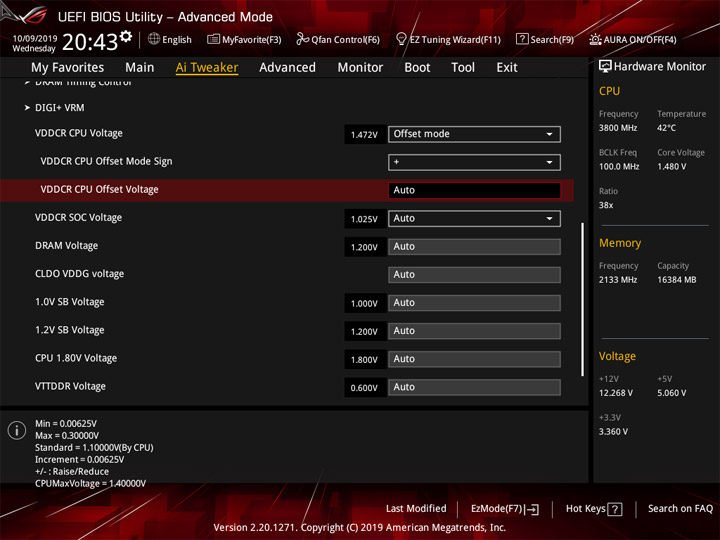The width and height of the screenshot is (720, 540).
Task: Select VTTDDR Voltage row label
Action: [x=70, y=386]
